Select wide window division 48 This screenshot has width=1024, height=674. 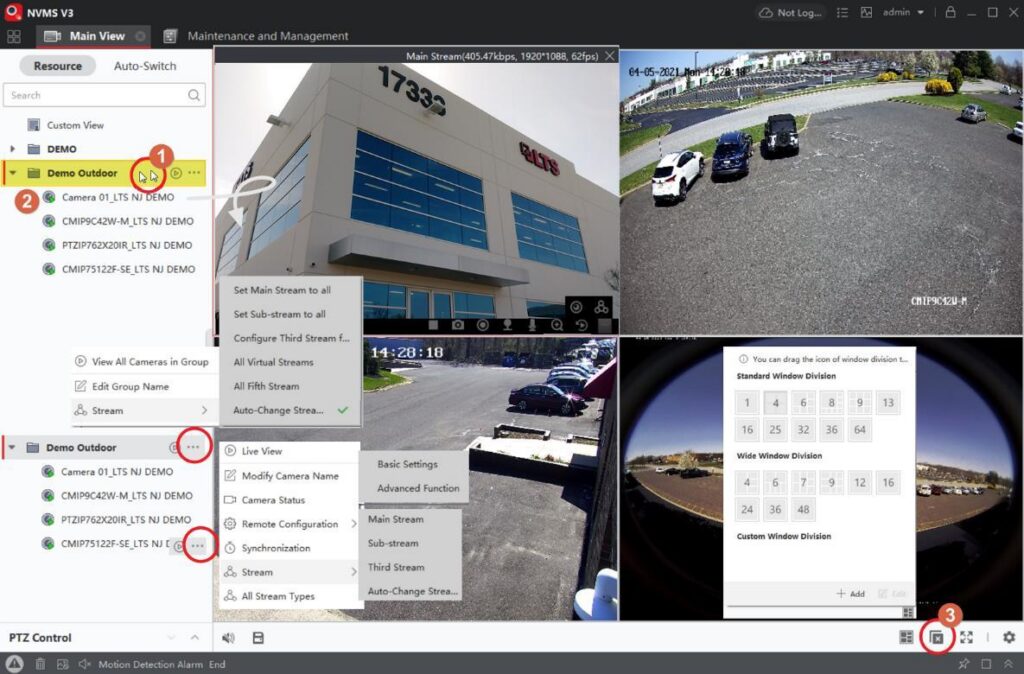point(803,509)
